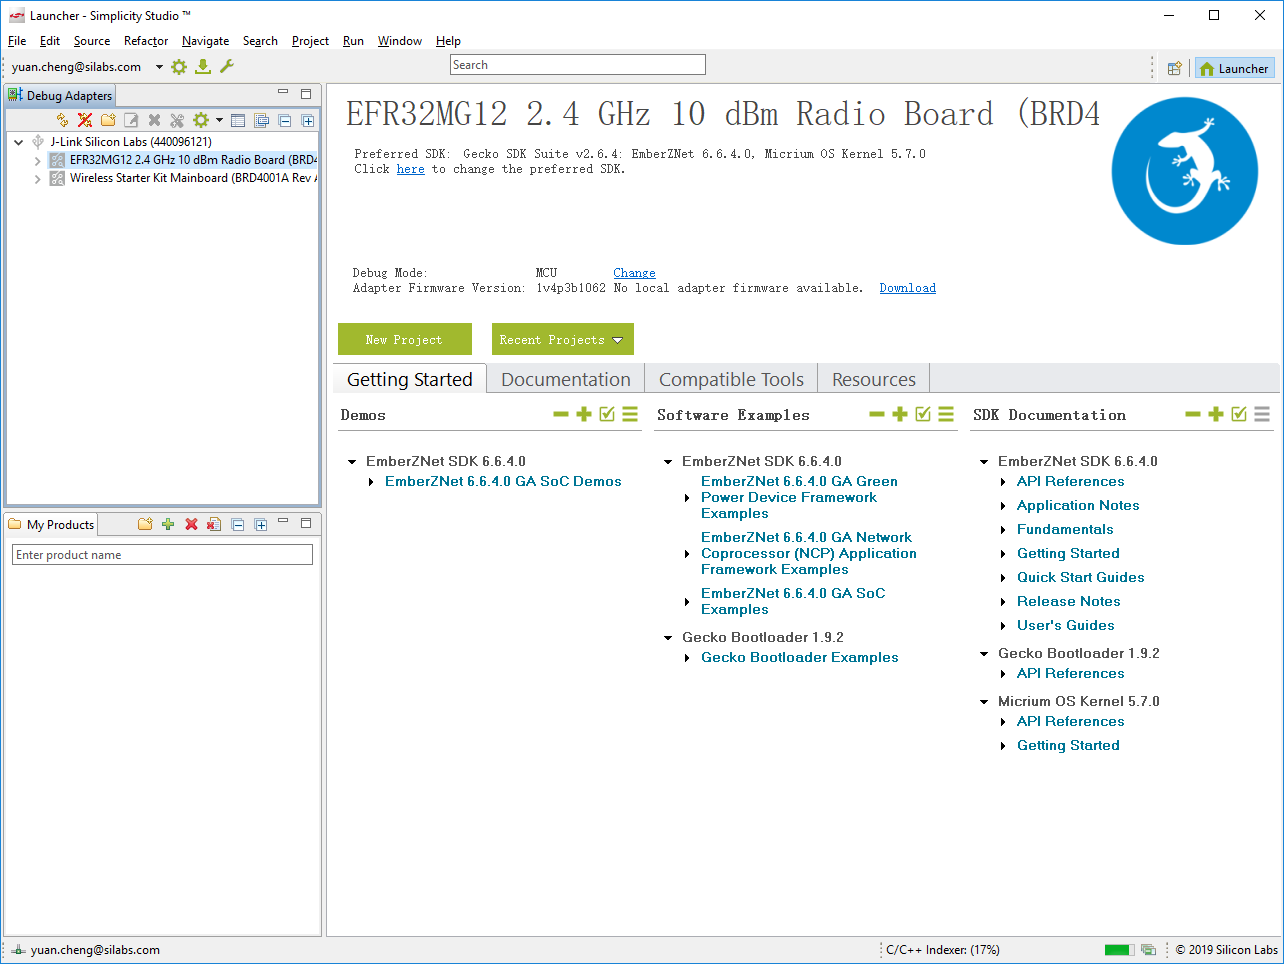1284x964 pixels.
Task: Click the overlapping-windows icon in Debug Adapters toolbar
Action: (262, 121)
